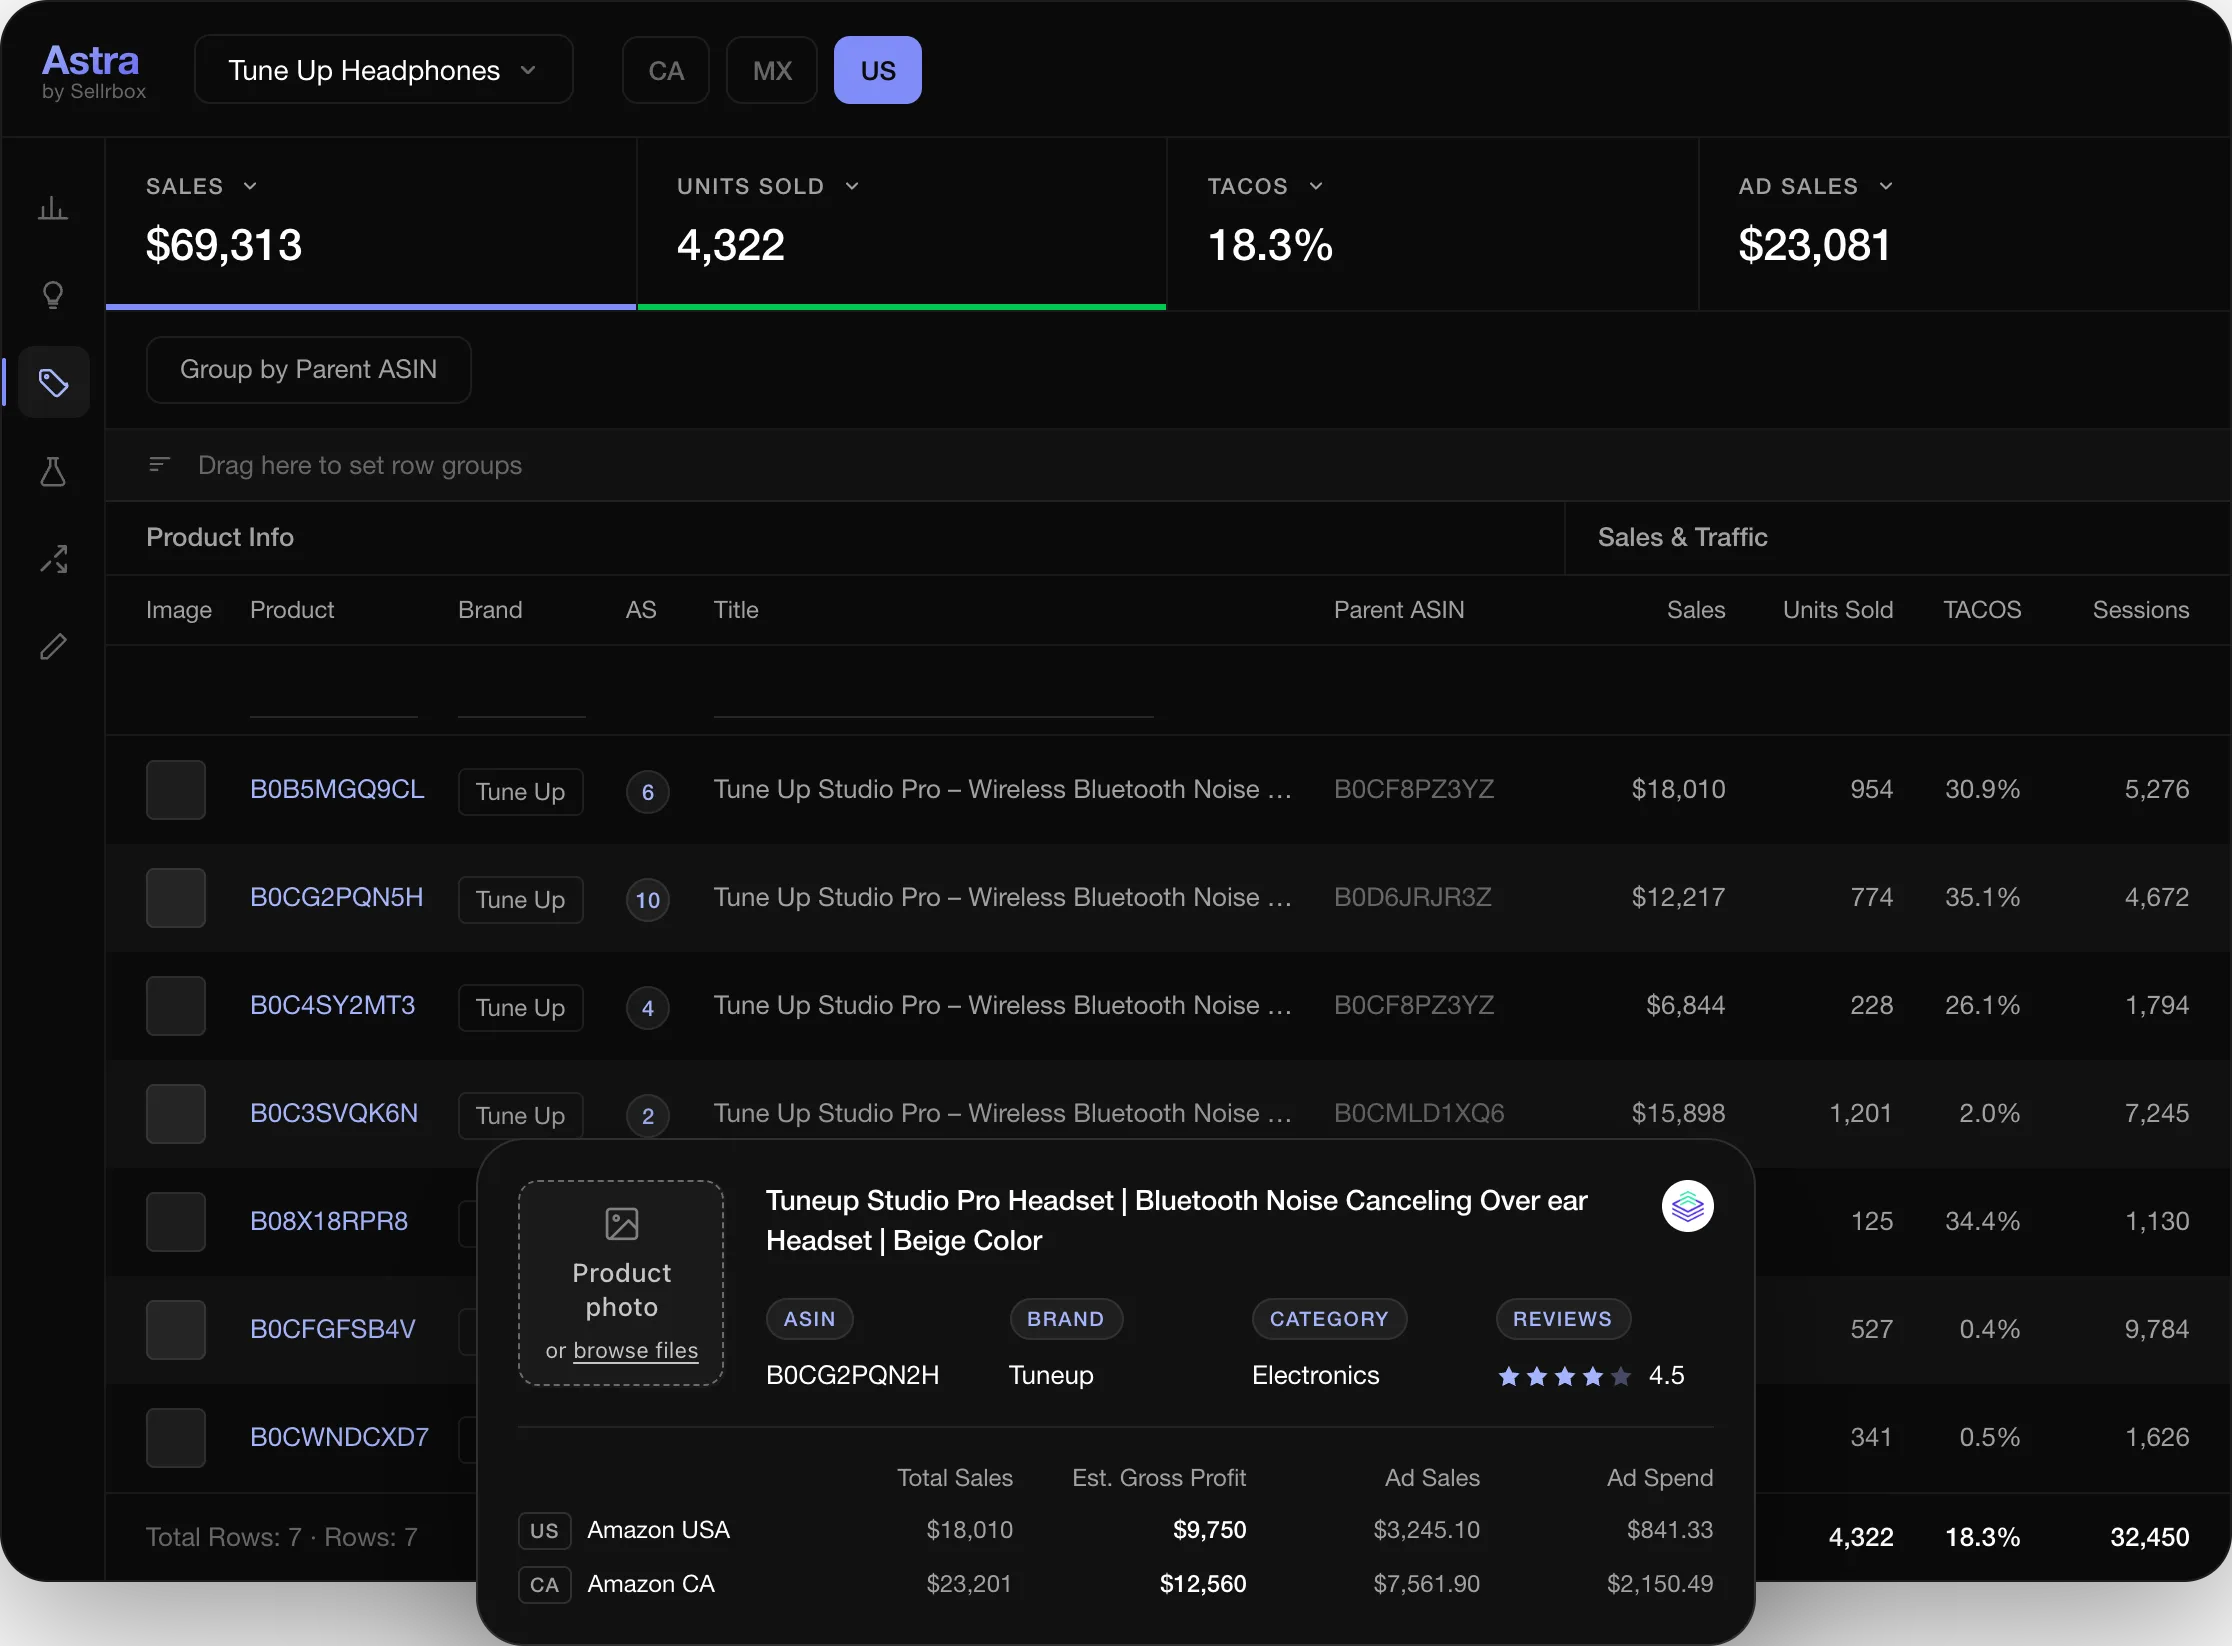Open product link B0CWNDCXD7
2232x1646 pixels.
click(339, 1437)
